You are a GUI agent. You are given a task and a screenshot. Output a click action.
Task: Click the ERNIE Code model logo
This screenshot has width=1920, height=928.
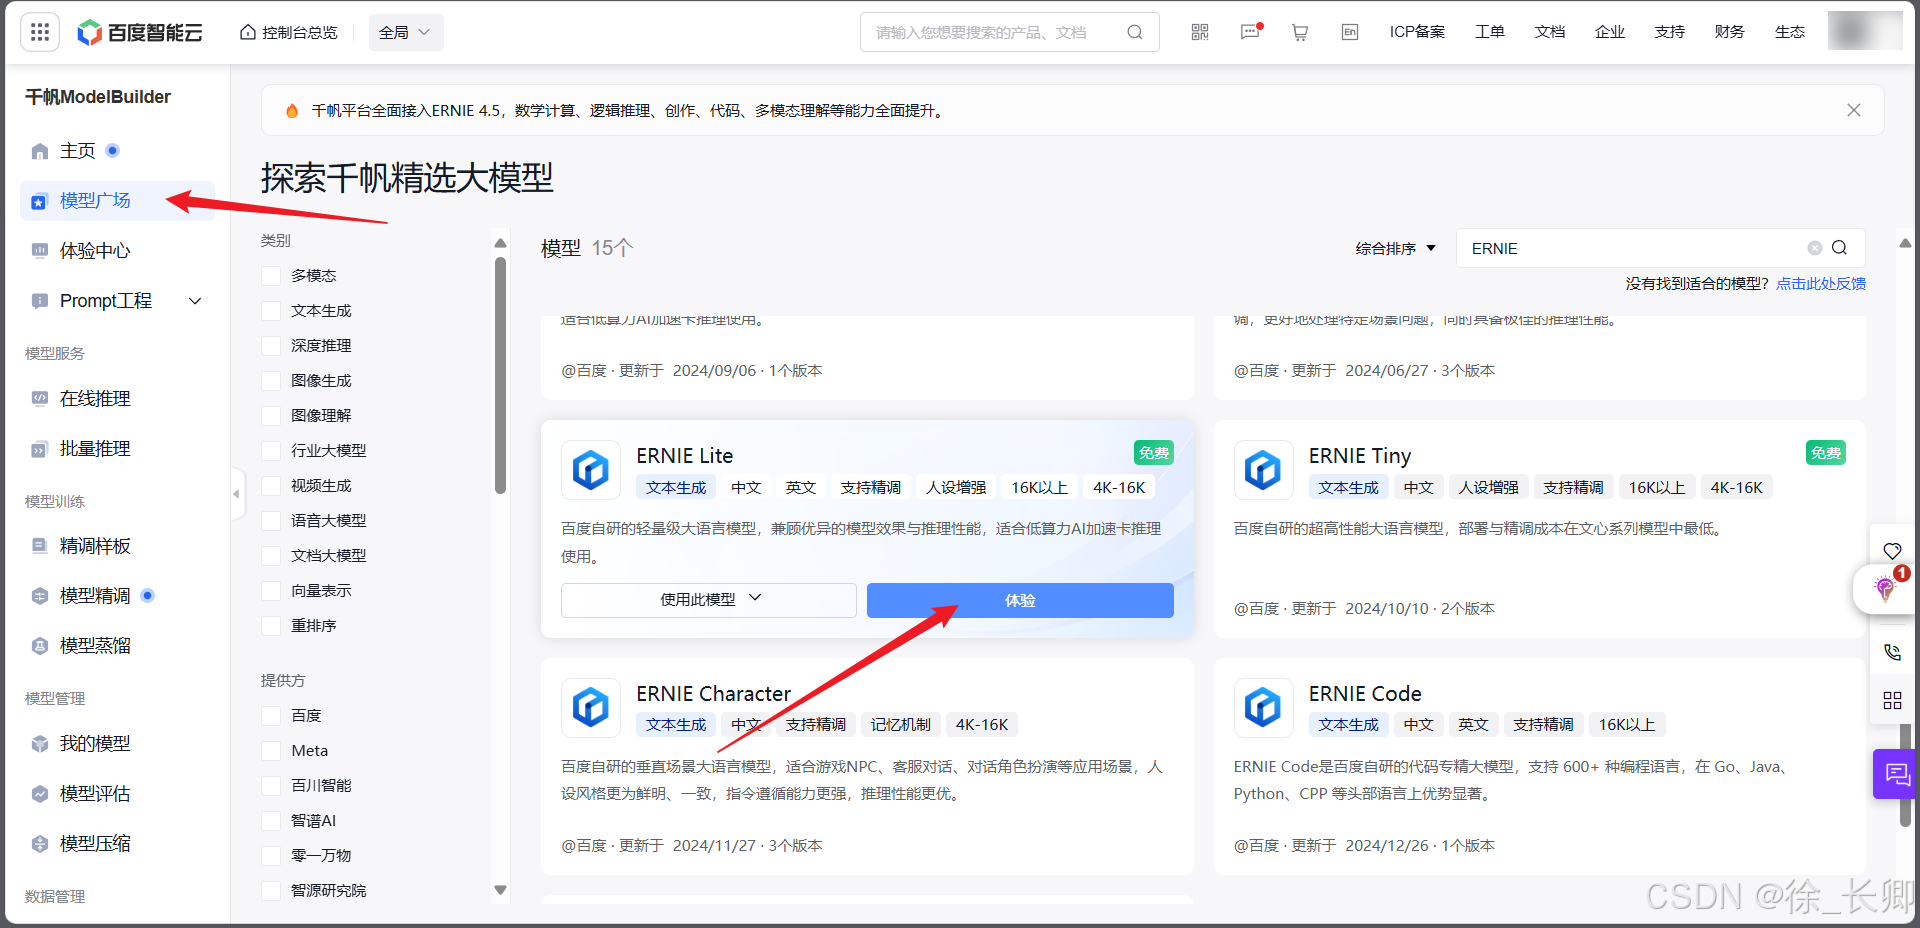pyautogui.click(x=1262, y=707)
